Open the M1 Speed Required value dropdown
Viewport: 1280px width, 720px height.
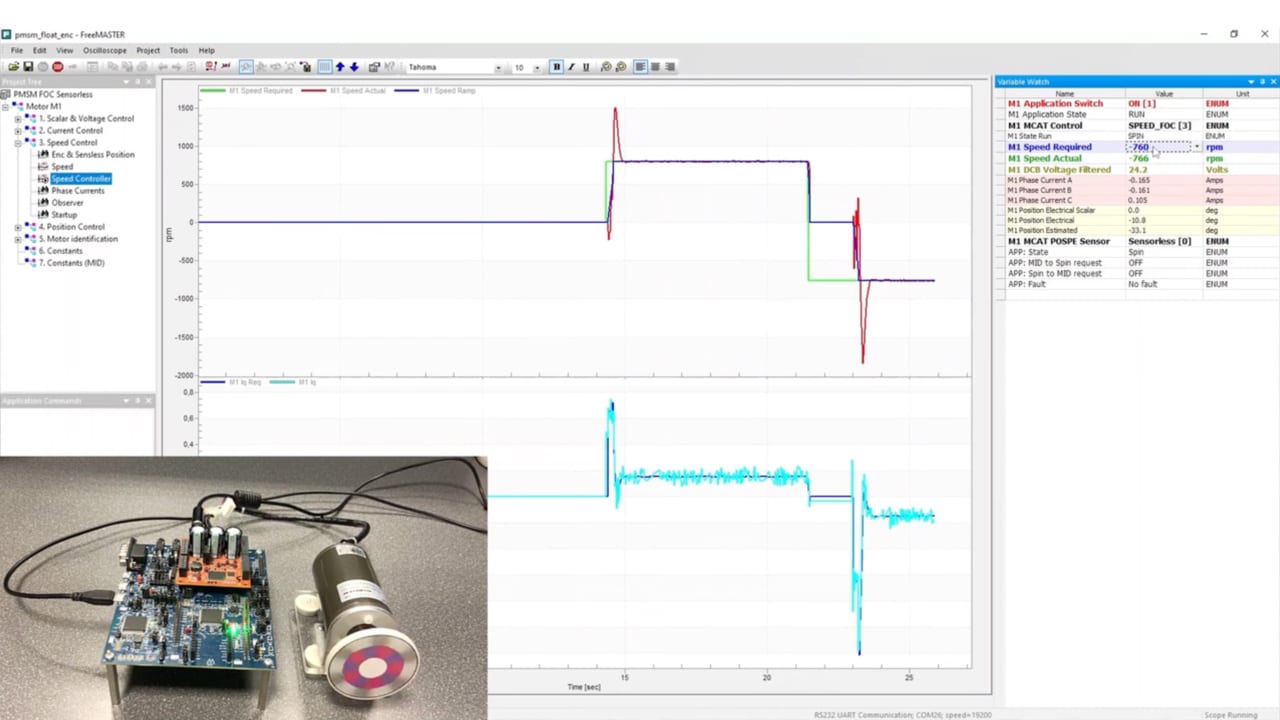1196,147
